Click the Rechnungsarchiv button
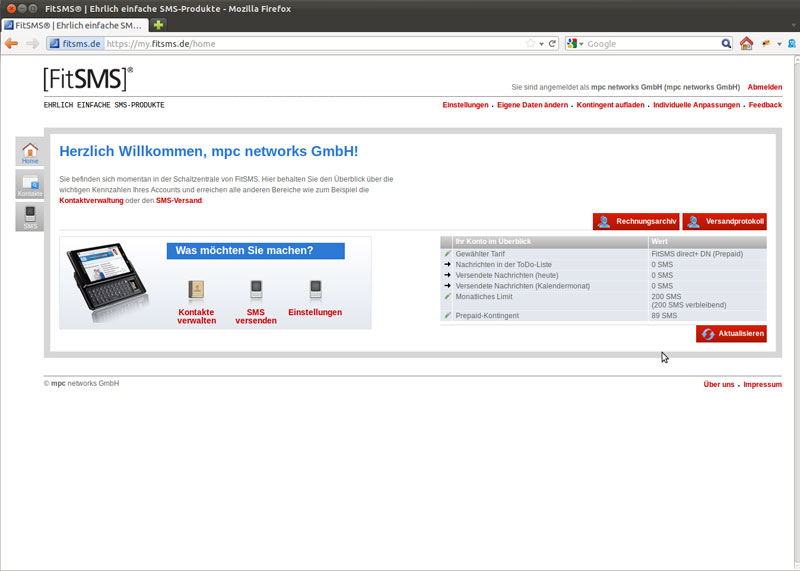This screenshot has width=800, height=571. [x=636, y=221]
